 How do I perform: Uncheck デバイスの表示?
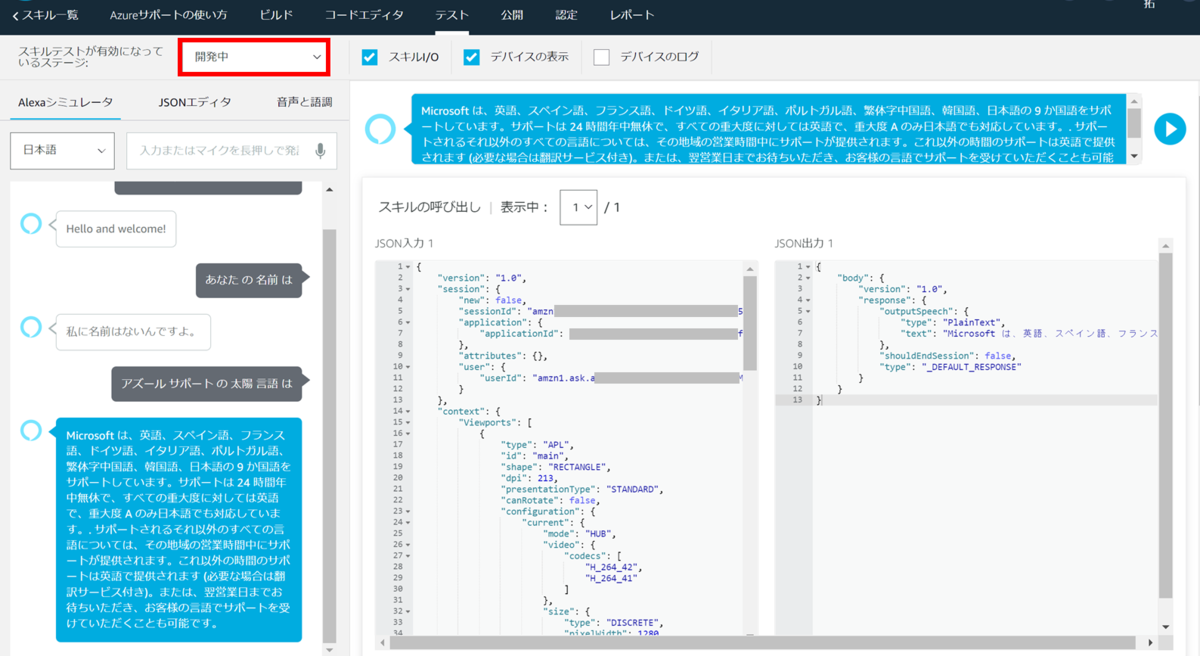[x=472, y=57]
